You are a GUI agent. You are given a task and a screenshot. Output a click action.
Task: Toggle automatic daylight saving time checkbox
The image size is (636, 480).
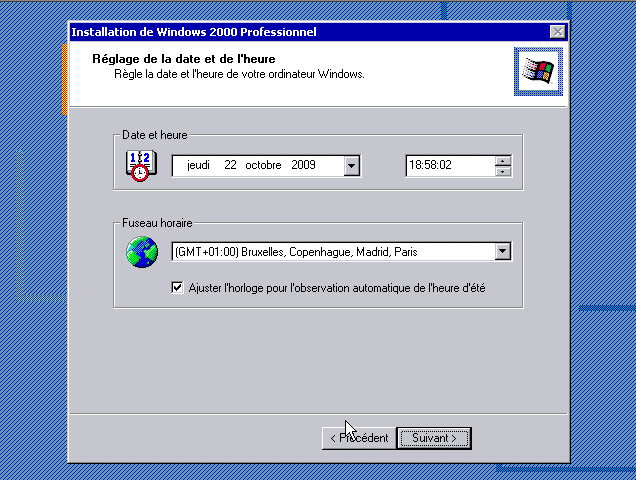(x=177, y=288)
